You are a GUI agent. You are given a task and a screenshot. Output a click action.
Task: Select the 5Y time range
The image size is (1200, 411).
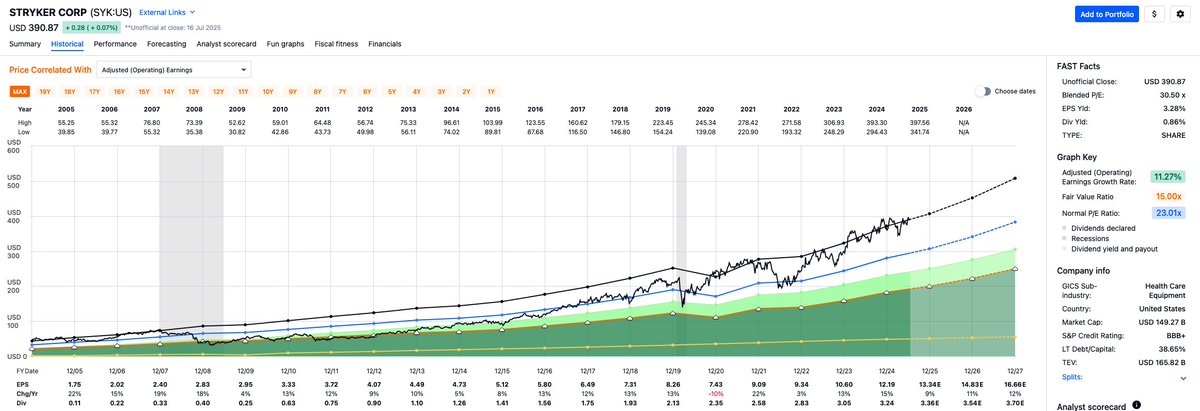392,91
